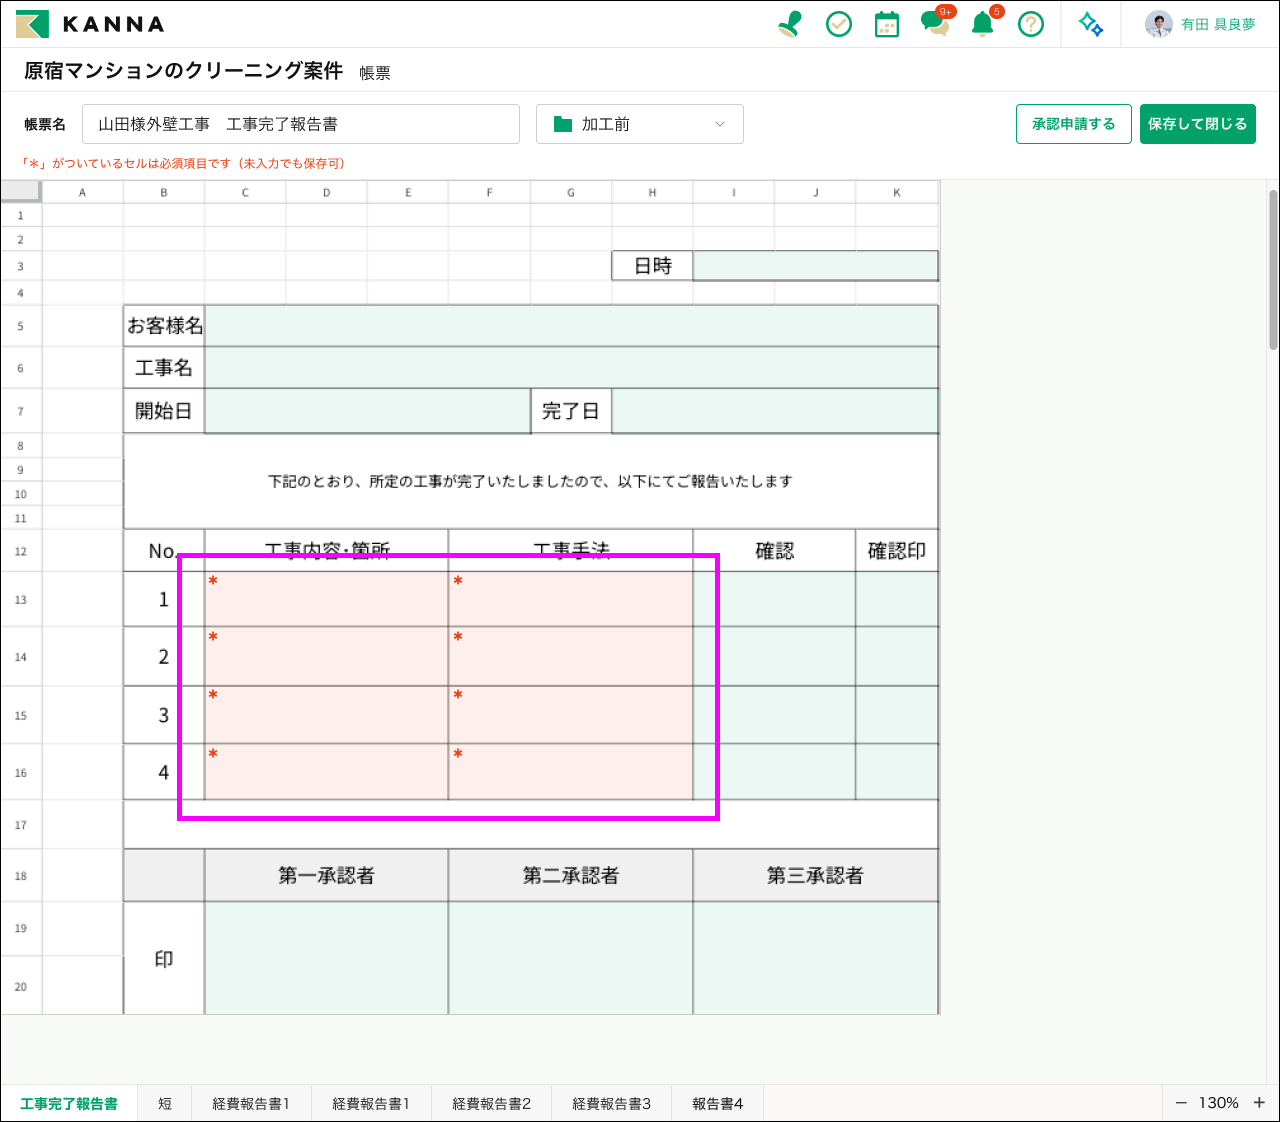
Task: Click the 承認申請する button
Action: [1073, 124]
